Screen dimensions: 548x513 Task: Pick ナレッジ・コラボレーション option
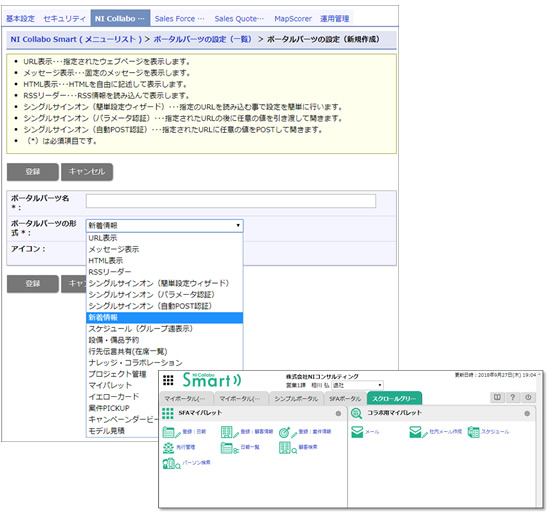[164, 363]
